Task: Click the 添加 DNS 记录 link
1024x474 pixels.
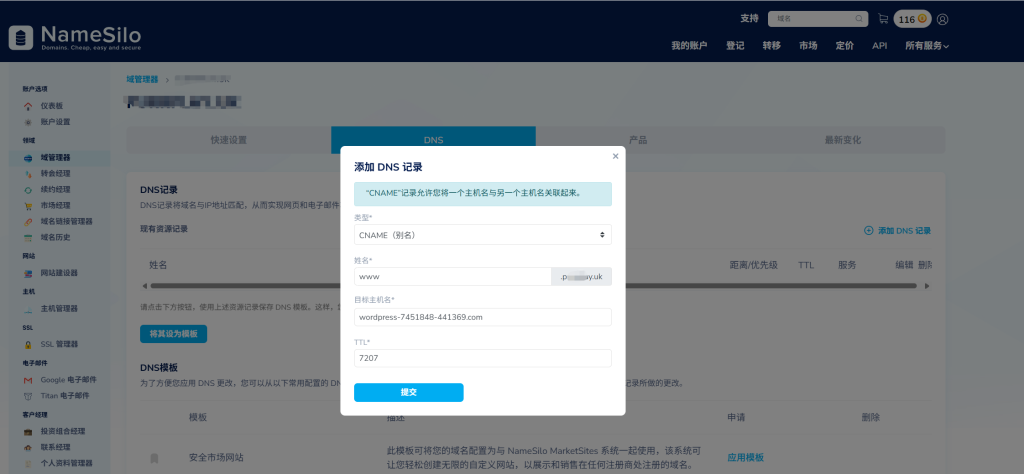Action: click(904, 230)
